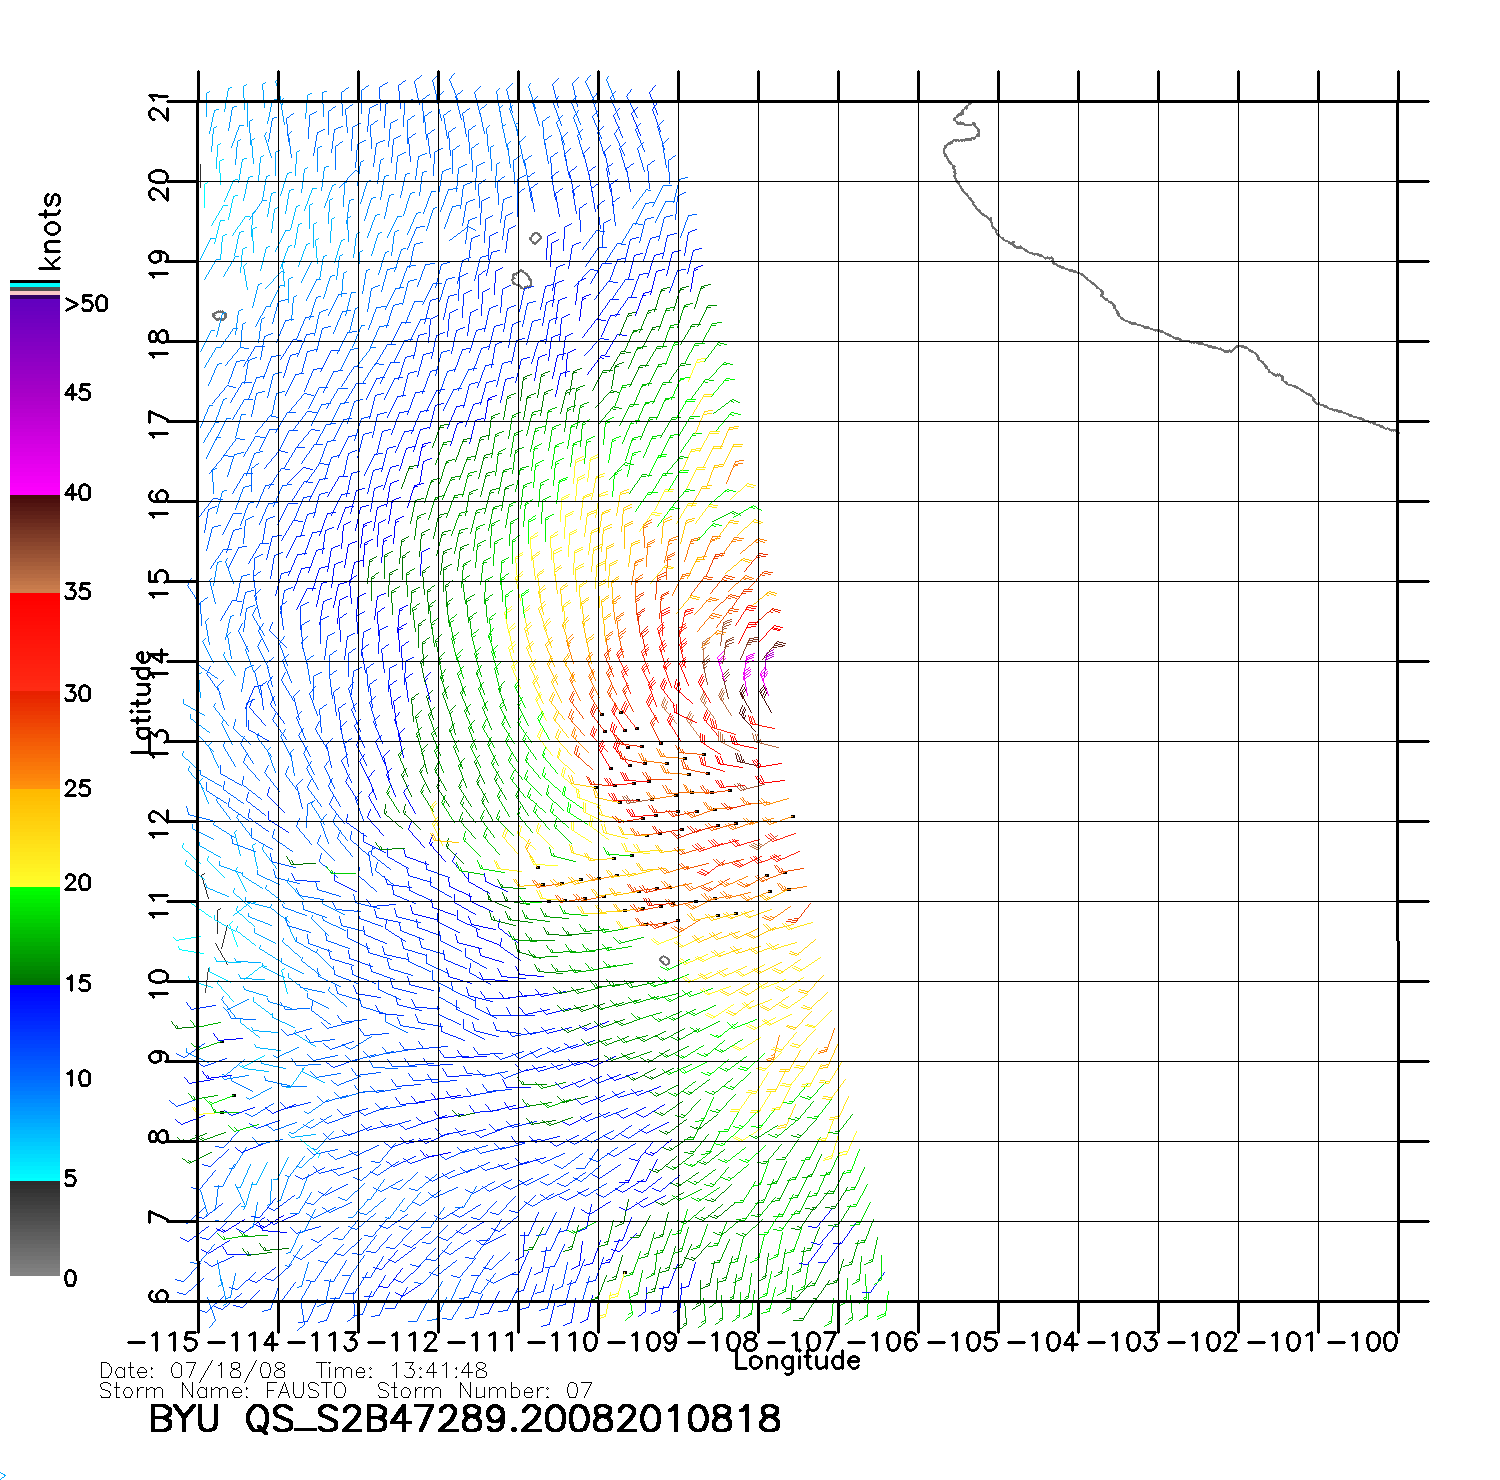Click the island outline just below 19°N near 111°W
Viewport: 1500px width, 1480px height.
[521, 279]
